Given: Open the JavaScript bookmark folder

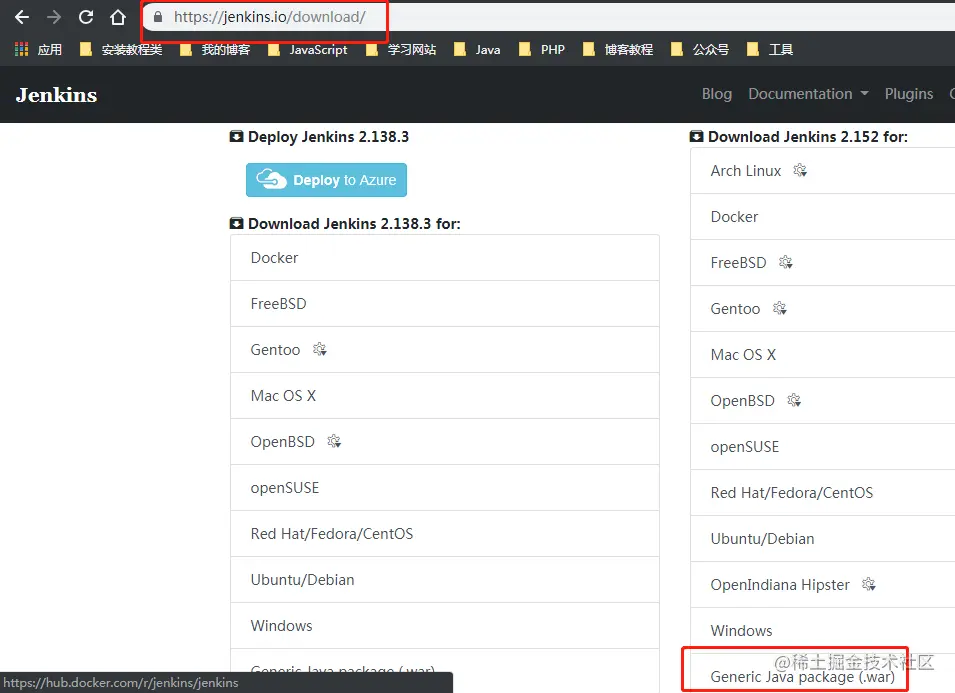Looking at the screenshot, I should pyautogui.click(x=308, y=50).
